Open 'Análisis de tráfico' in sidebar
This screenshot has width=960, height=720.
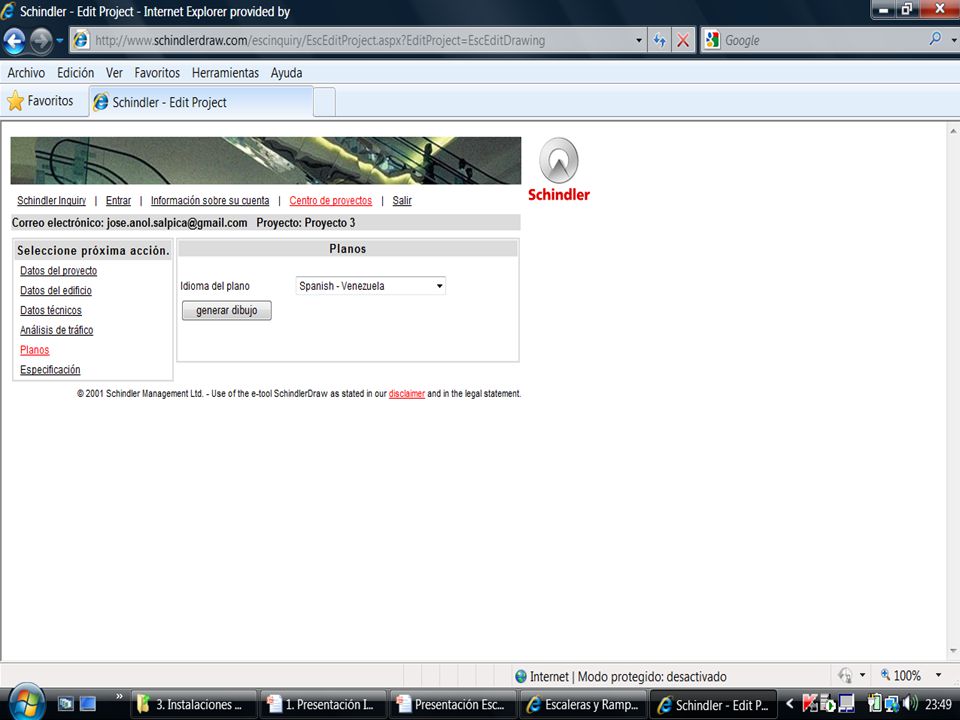tap(56, 330)
